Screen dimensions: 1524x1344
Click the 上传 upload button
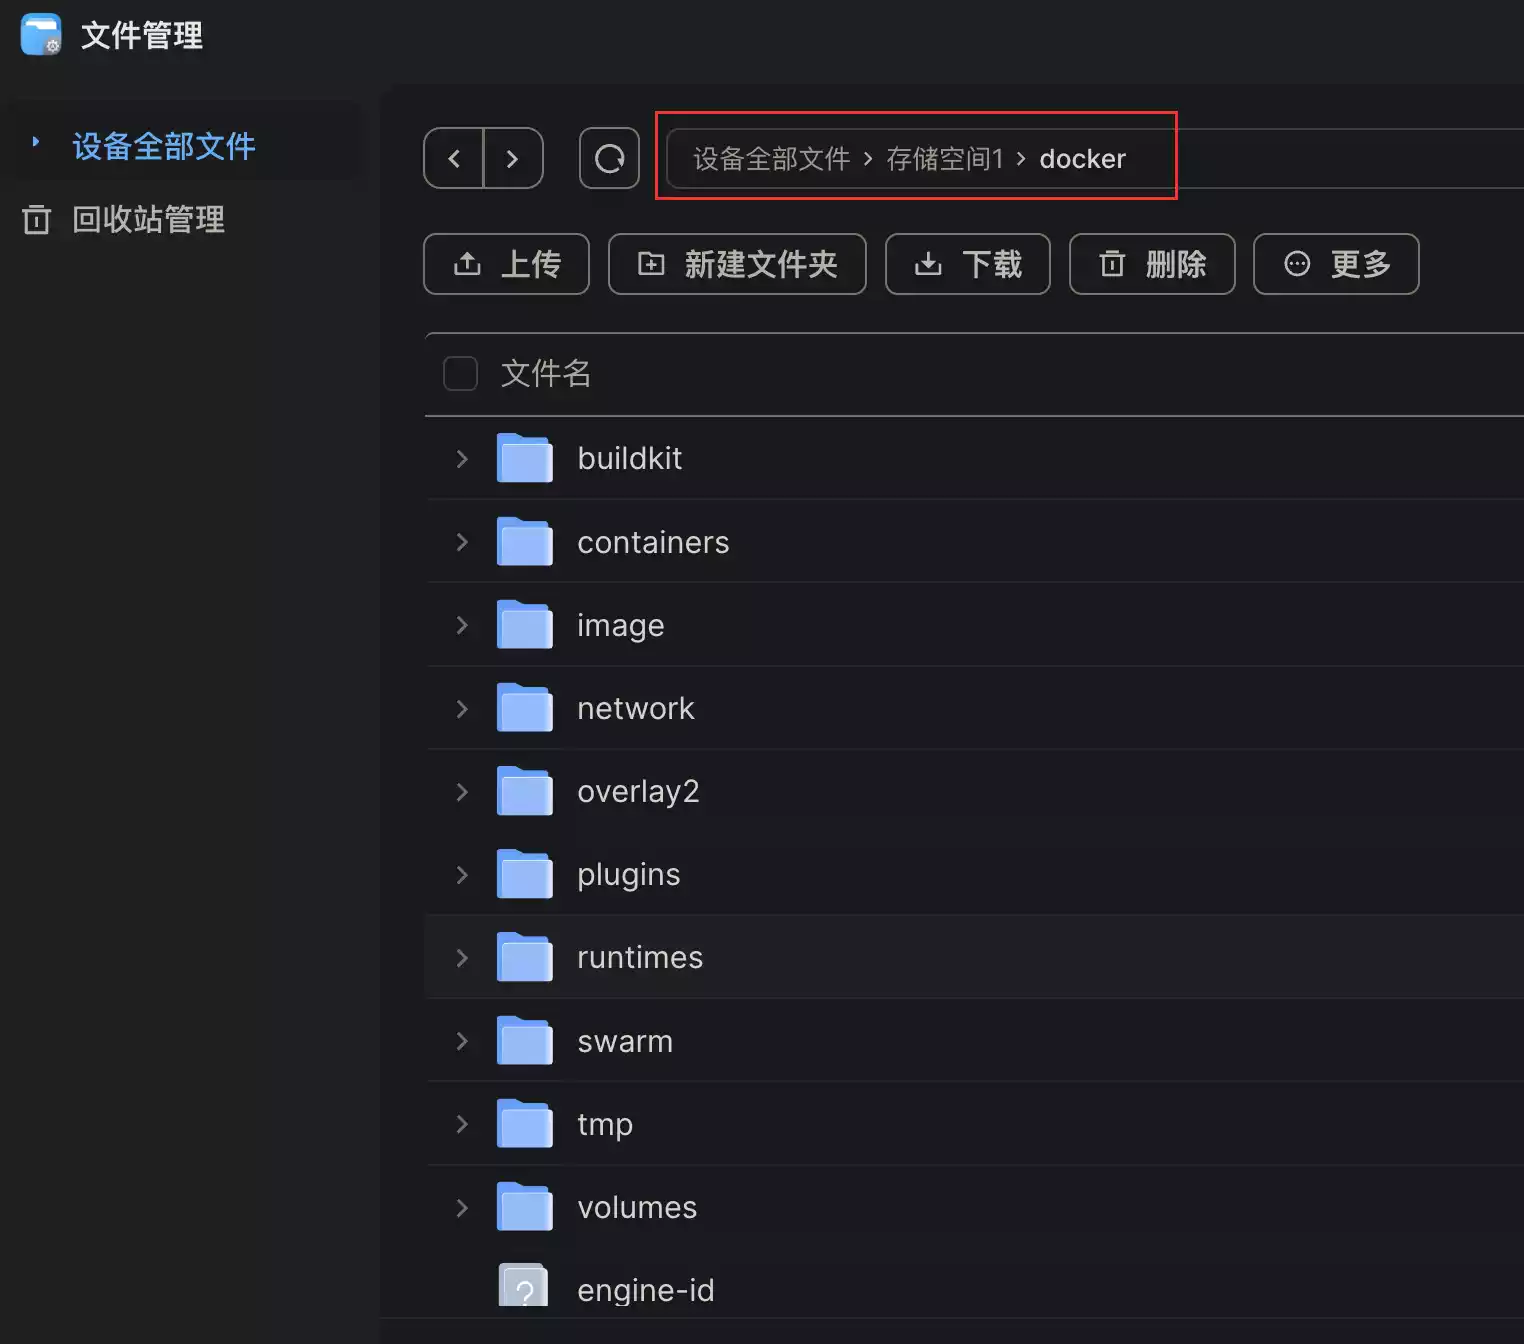(506, 264)
